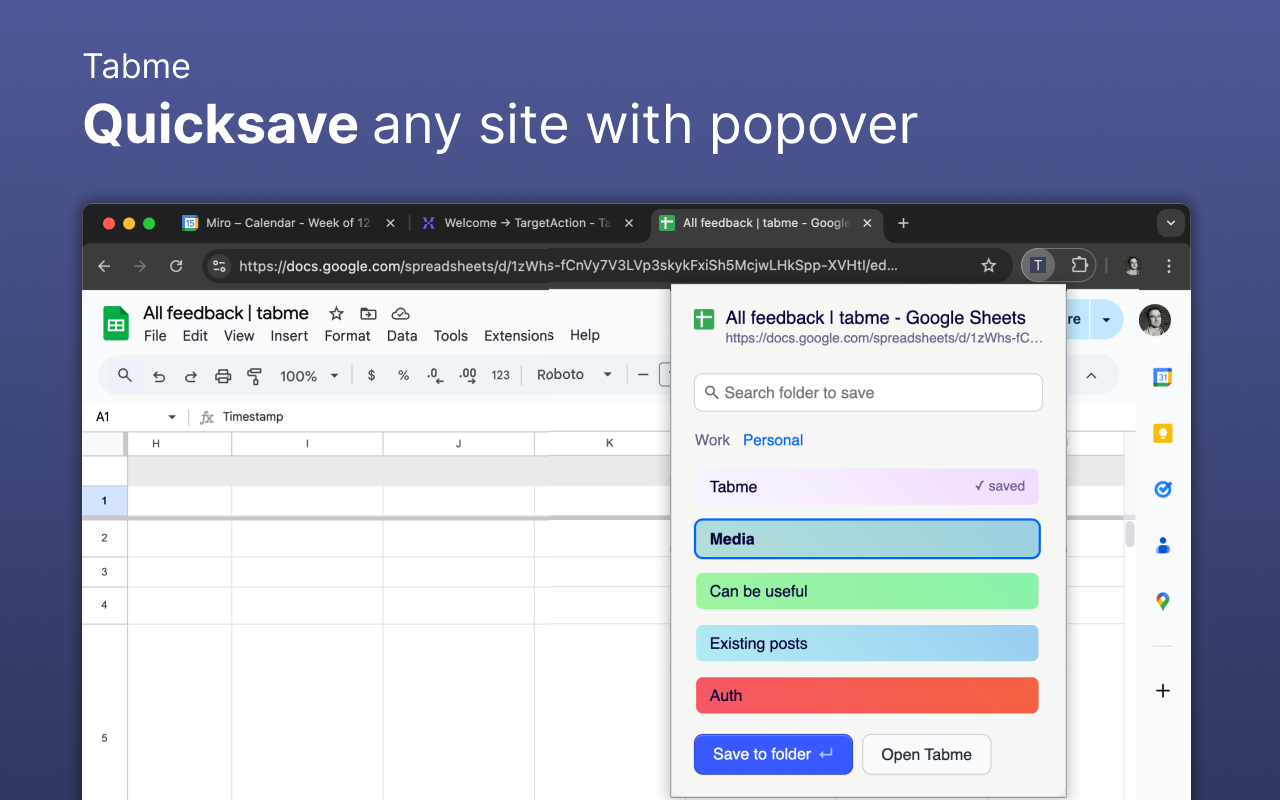Open the Tools menu
The height and width of the screenshot is (800, 1280).
tap(451, 336)
